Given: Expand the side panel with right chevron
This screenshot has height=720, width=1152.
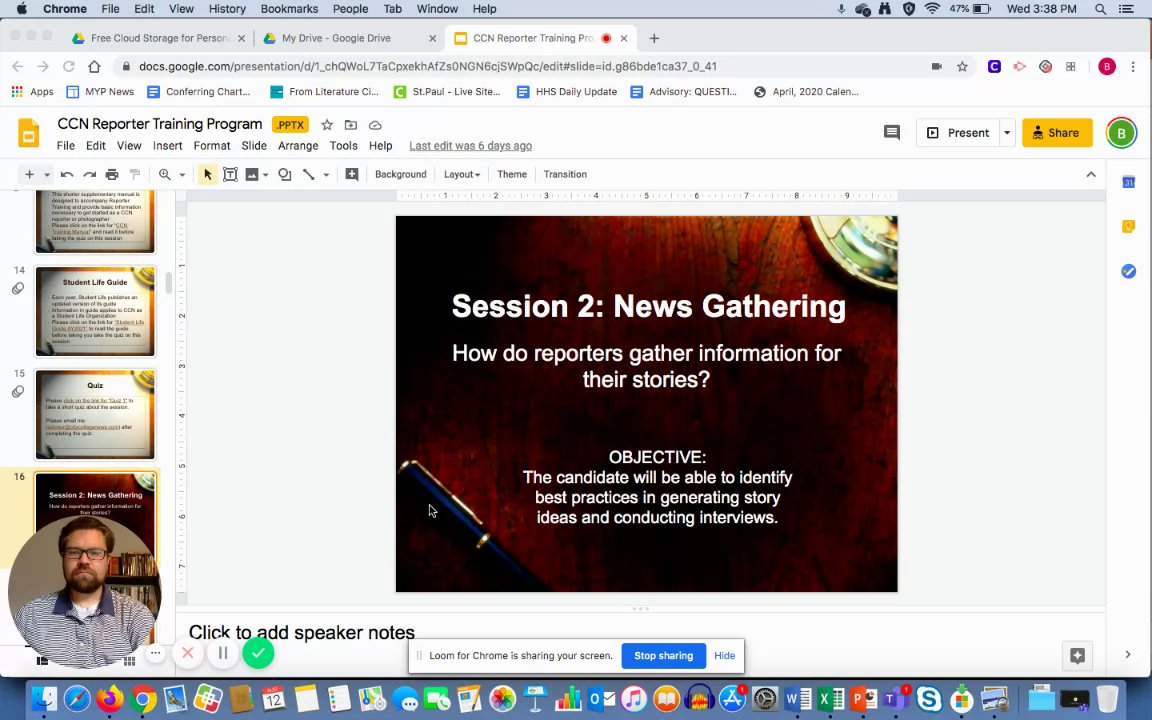Looking at the screenshot, I should click(1128, 654).
